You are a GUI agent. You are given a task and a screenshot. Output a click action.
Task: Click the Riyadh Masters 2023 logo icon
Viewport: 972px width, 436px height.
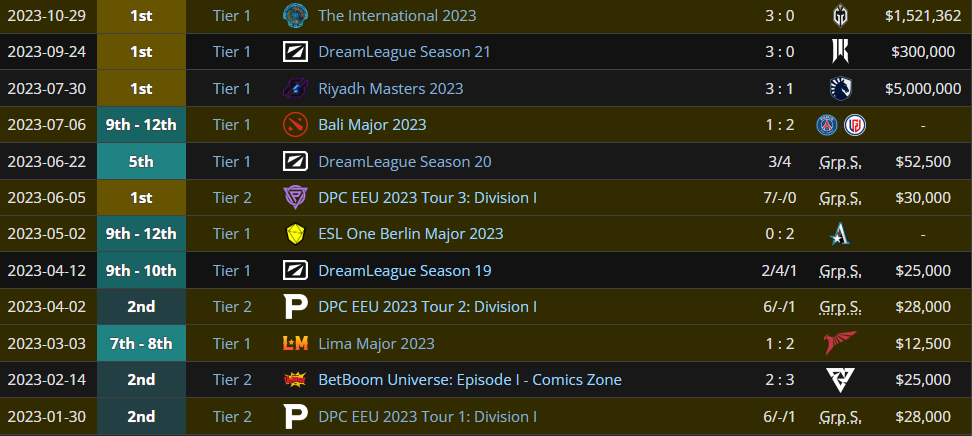click(296, 89)
